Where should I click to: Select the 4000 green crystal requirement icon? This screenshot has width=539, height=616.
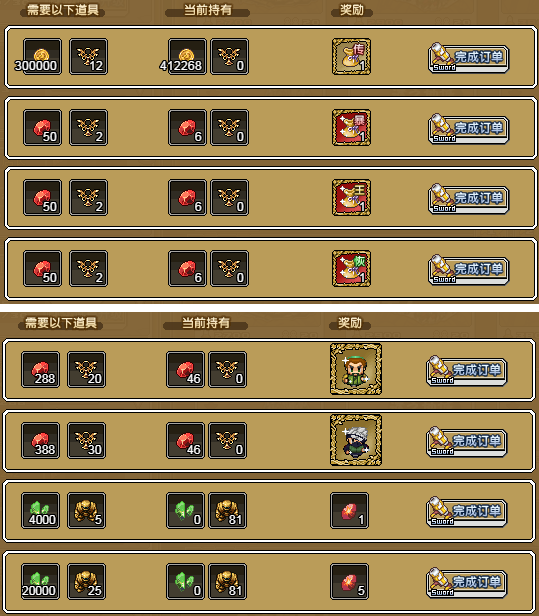point(40,511)
